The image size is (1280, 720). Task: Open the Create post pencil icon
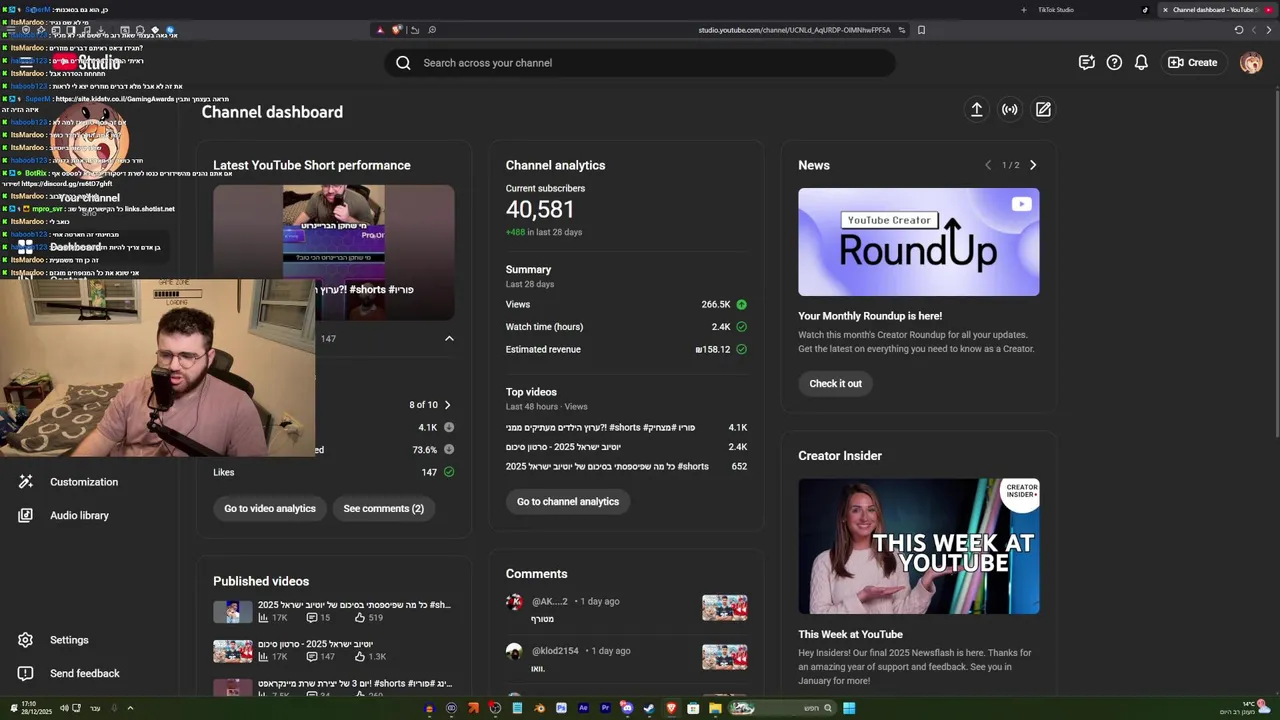[1043, 110]
